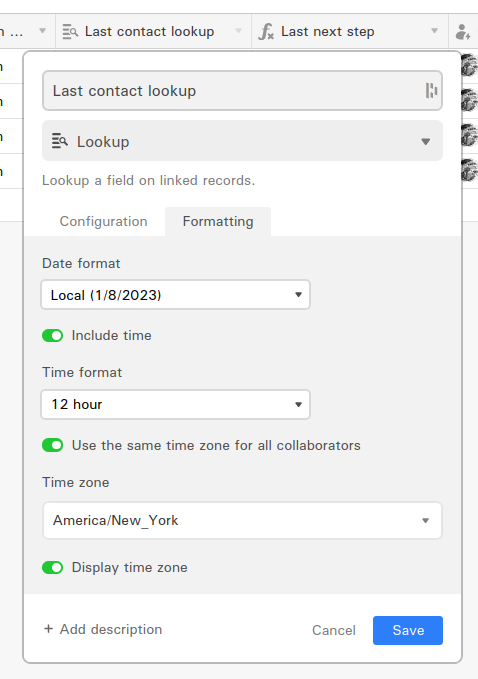Open the Date format dropdown
478x679 pixels.
(175, 295)
